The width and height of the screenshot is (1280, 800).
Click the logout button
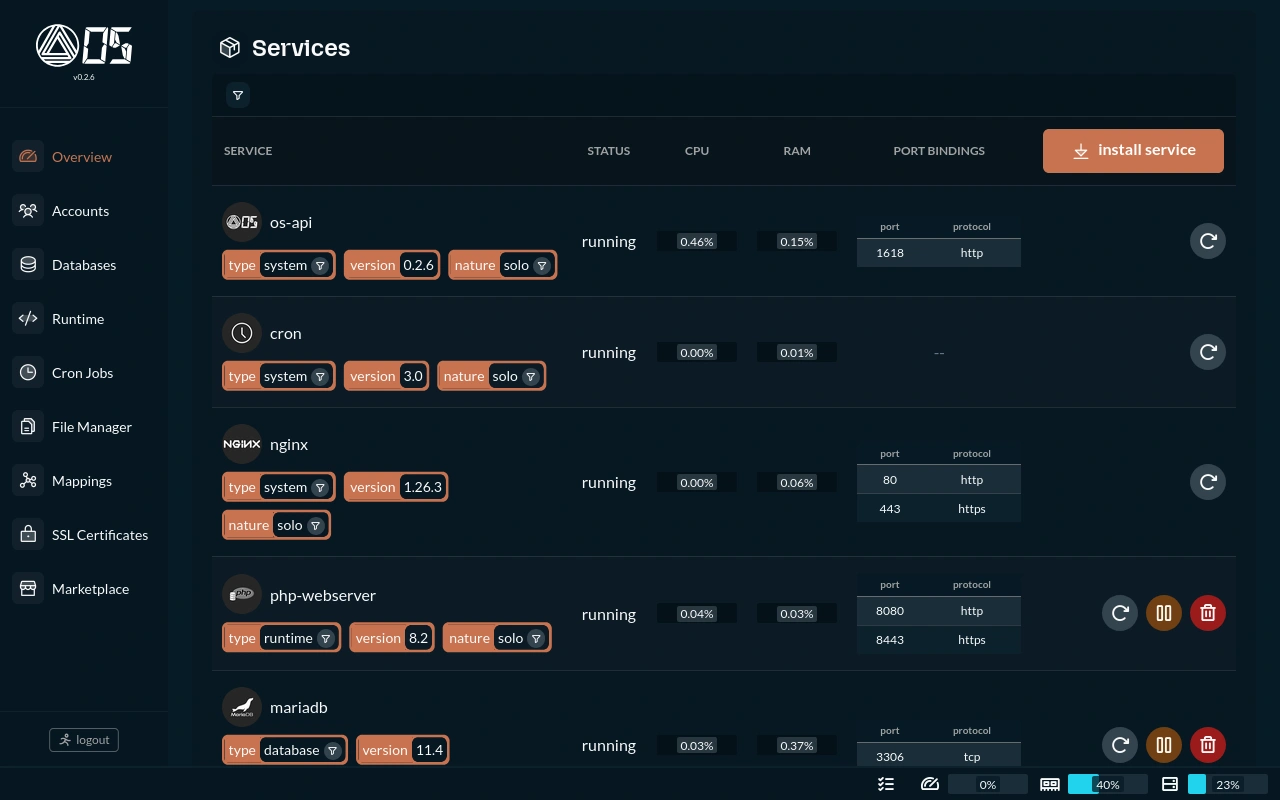pyautogui.click(x=84, y=740)
